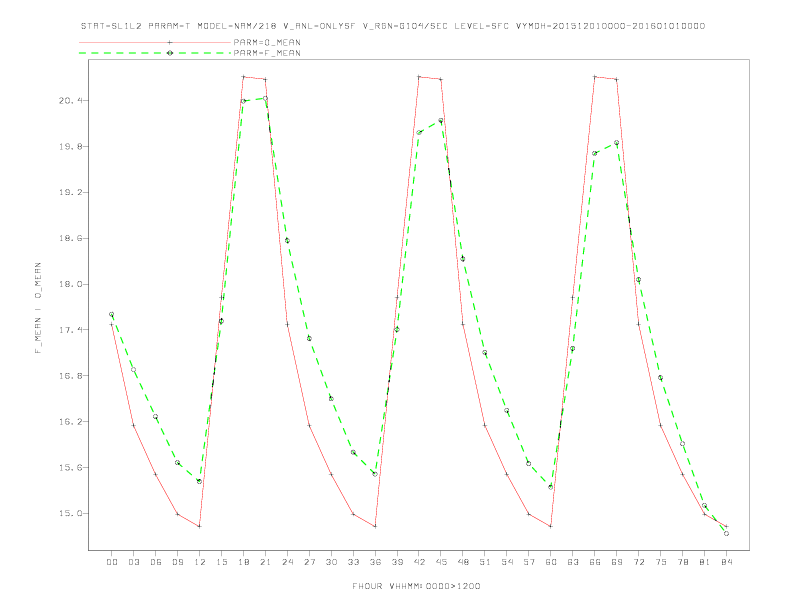Click x-axis tick label 00
792x612 pixels.
pyautogui.click(x=112, y=562)
